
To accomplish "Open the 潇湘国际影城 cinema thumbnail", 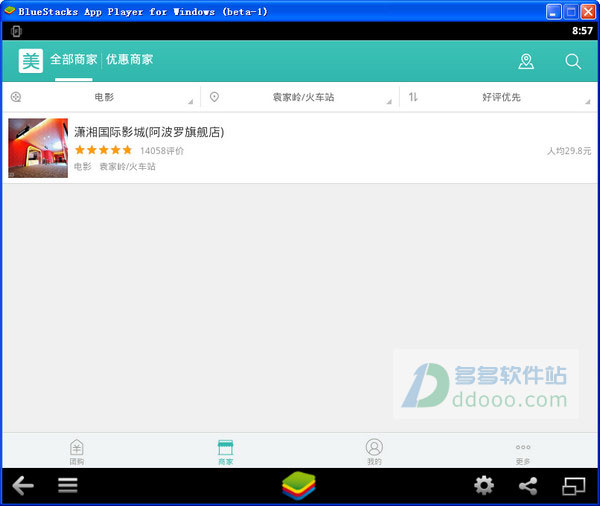I will 38,148.
